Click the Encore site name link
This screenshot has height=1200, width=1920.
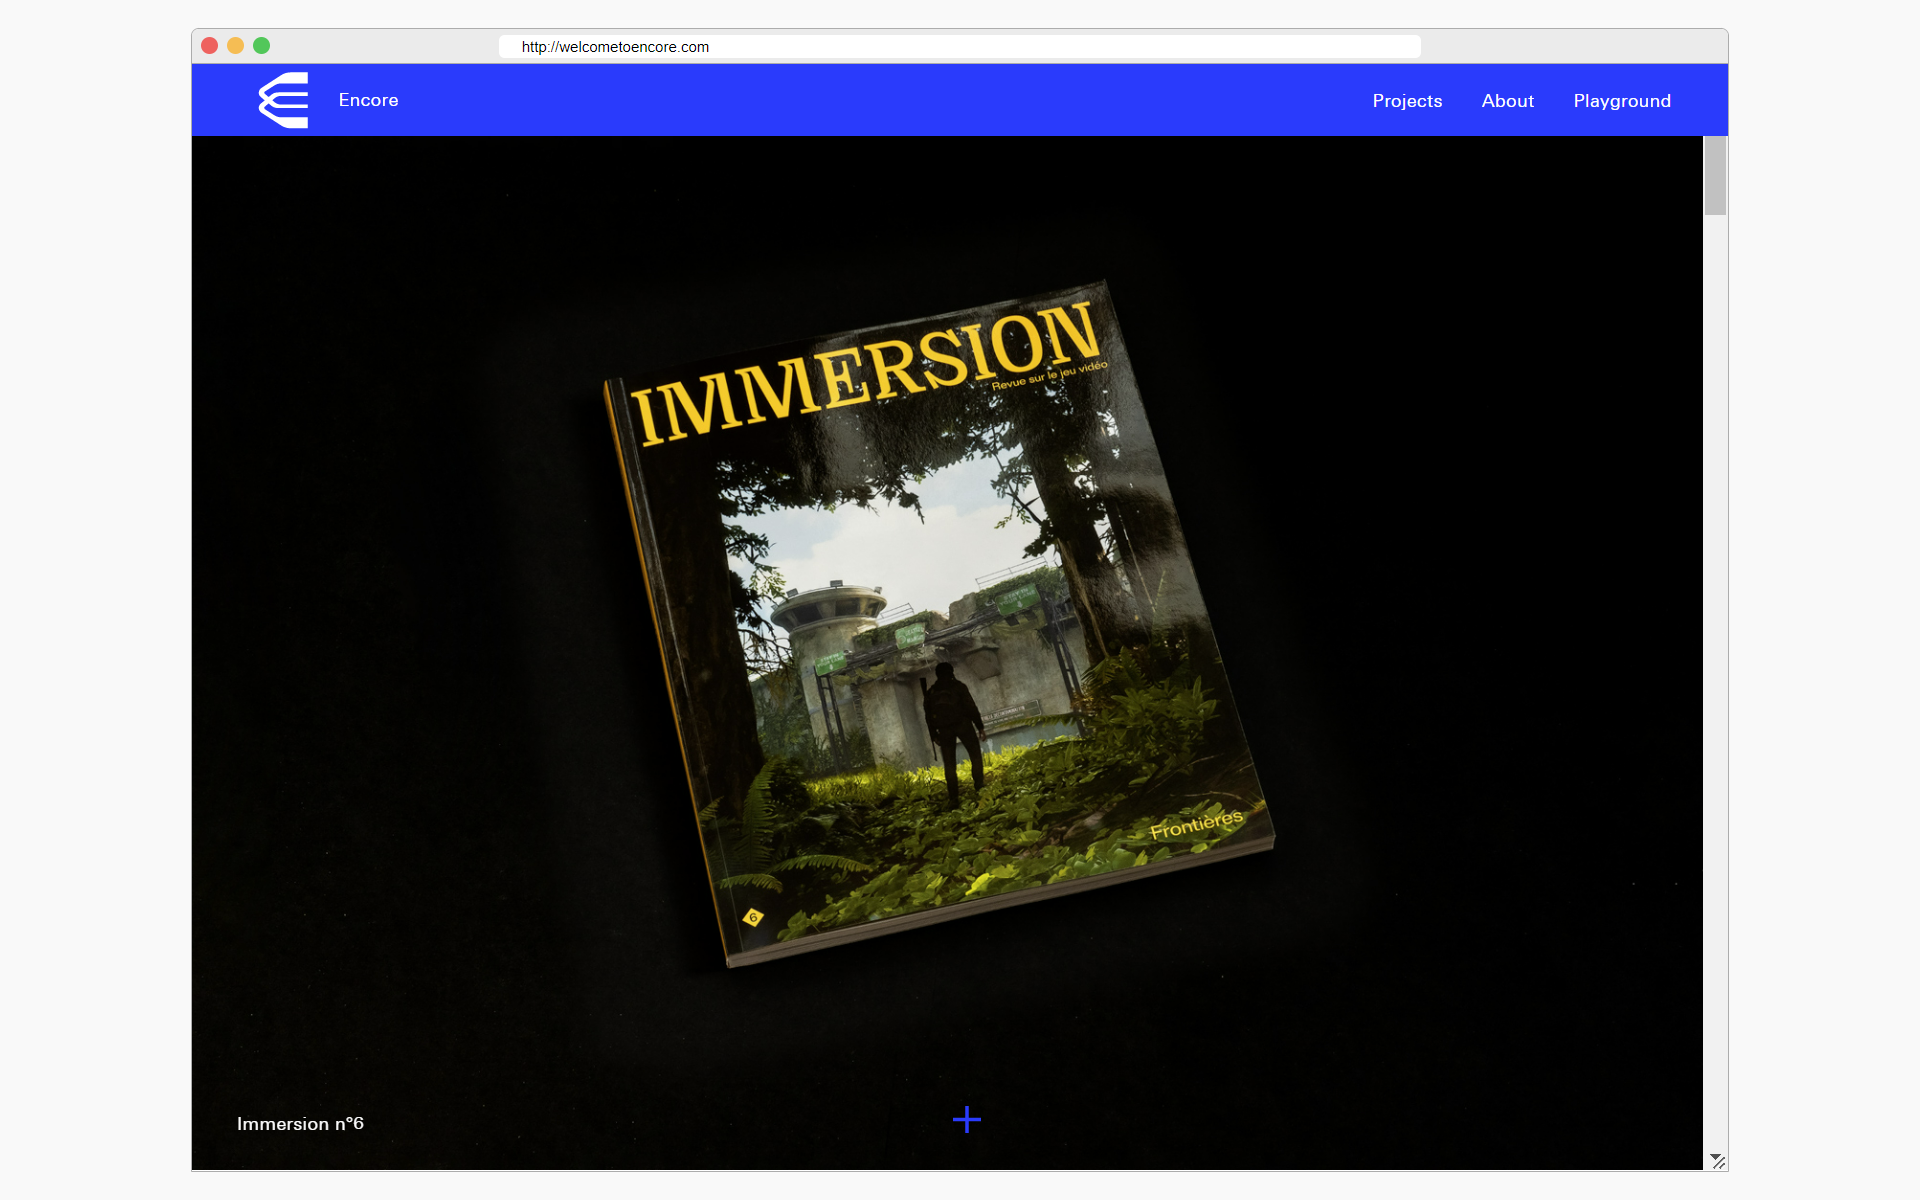pos(368,100)
